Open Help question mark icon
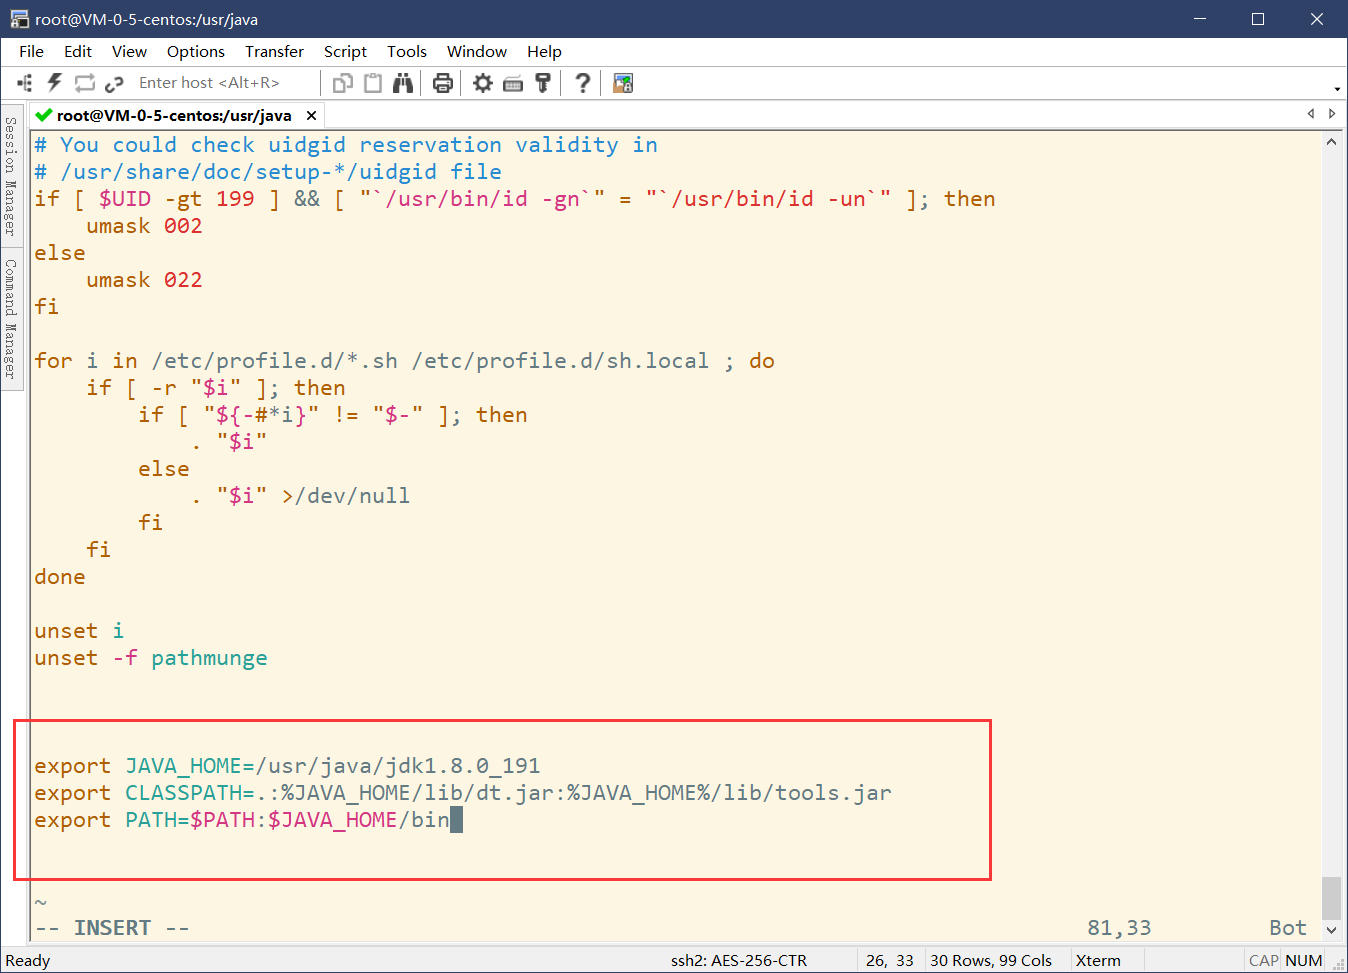Viewport: 1348px width, 973px height. click(582, 83)
